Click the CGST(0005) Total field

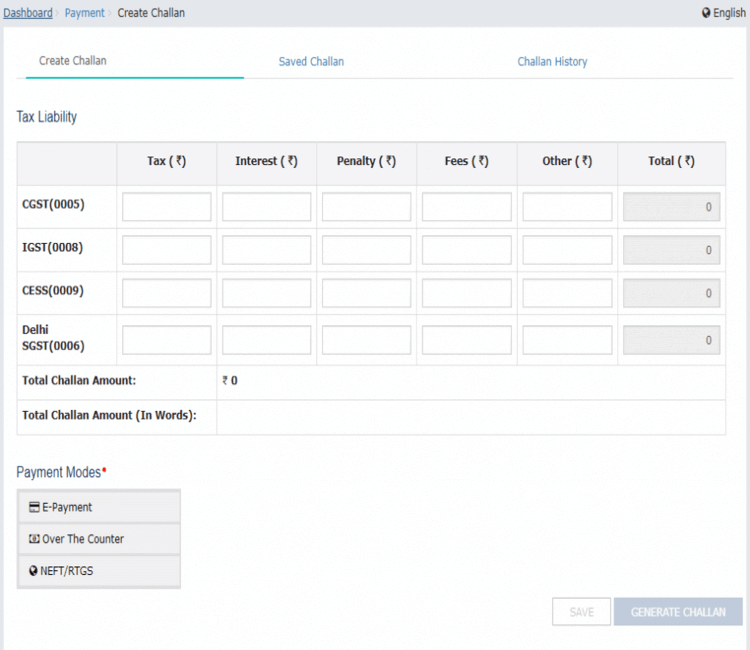click(672, 207)
